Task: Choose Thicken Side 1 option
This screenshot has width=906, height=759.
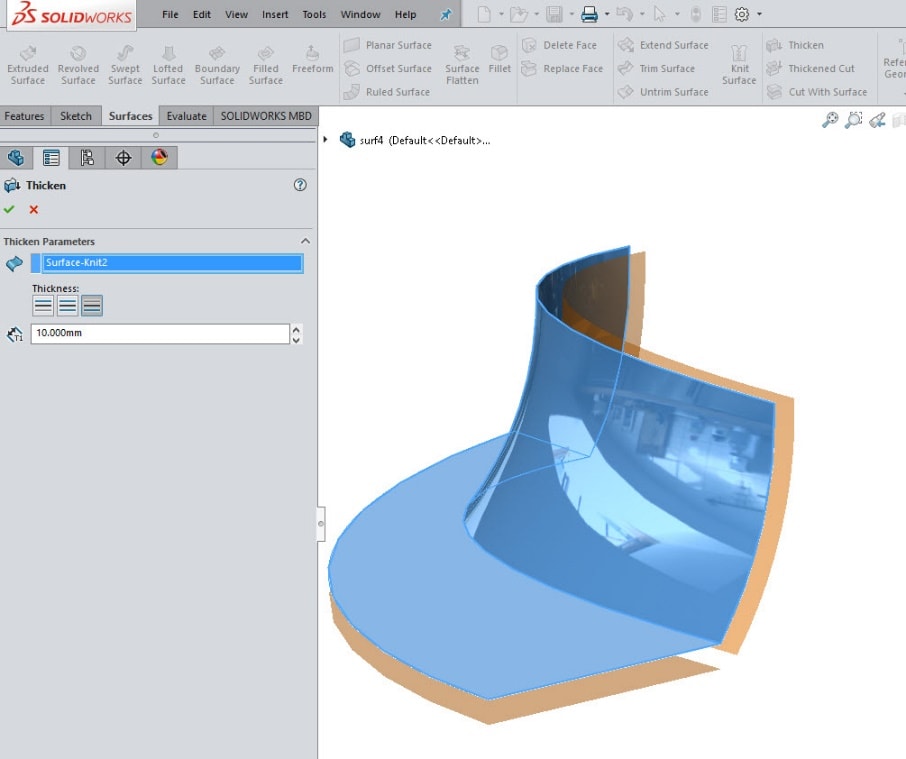Action: (x=43, y=306)
